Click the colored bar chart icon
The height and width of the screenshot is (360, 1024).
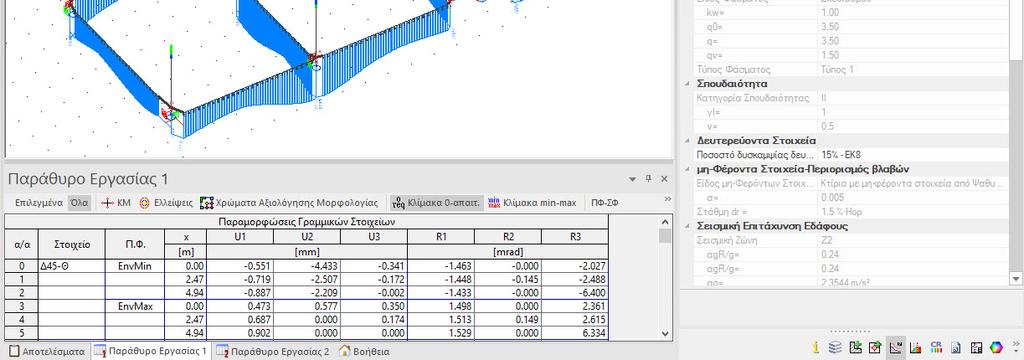pyautogui.click(x=916, y=347)
